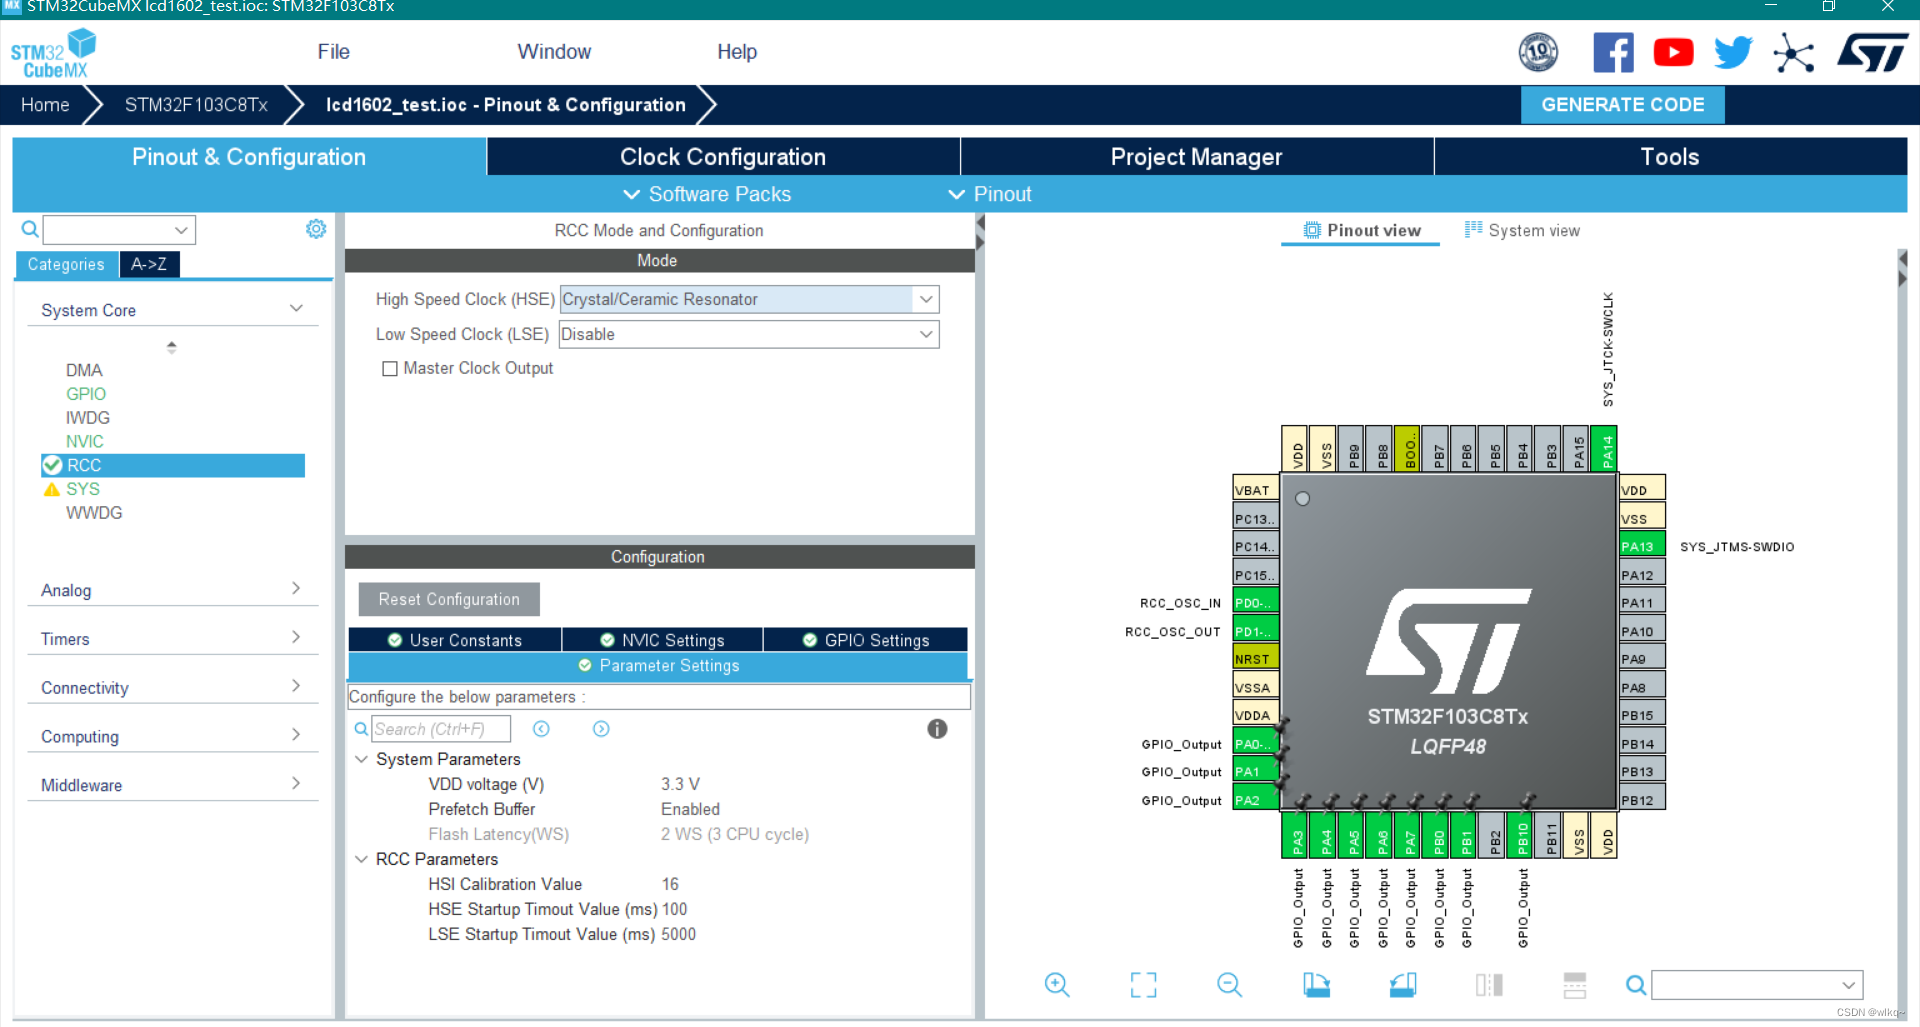Screen dimensions: 1920x1027
Task: Open the NVIC Settings tab
Action: pos(662,640)
